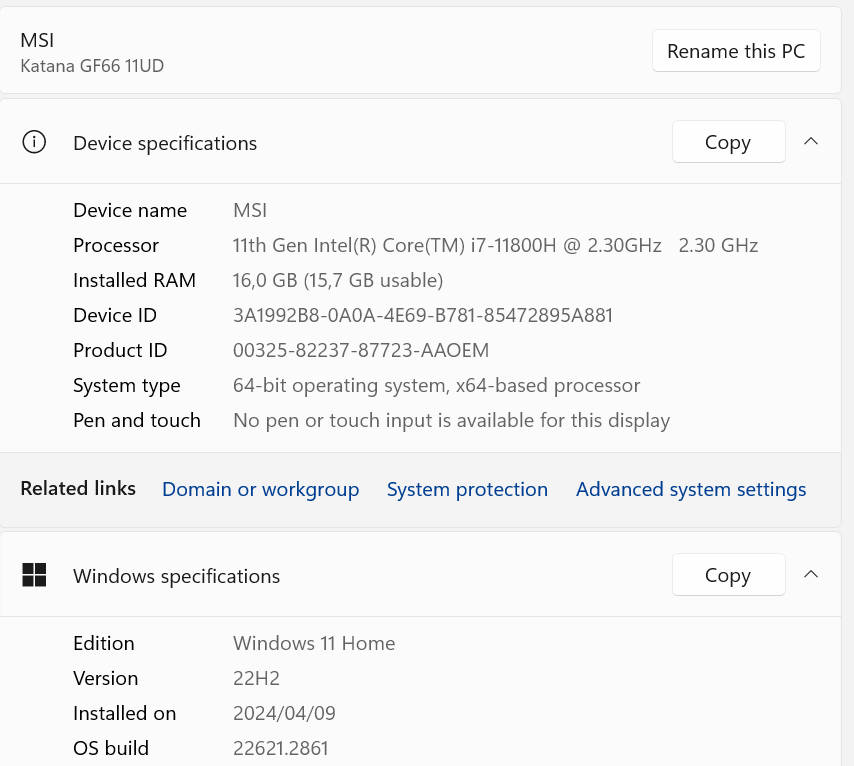Open System protection settings

(467, 489)
